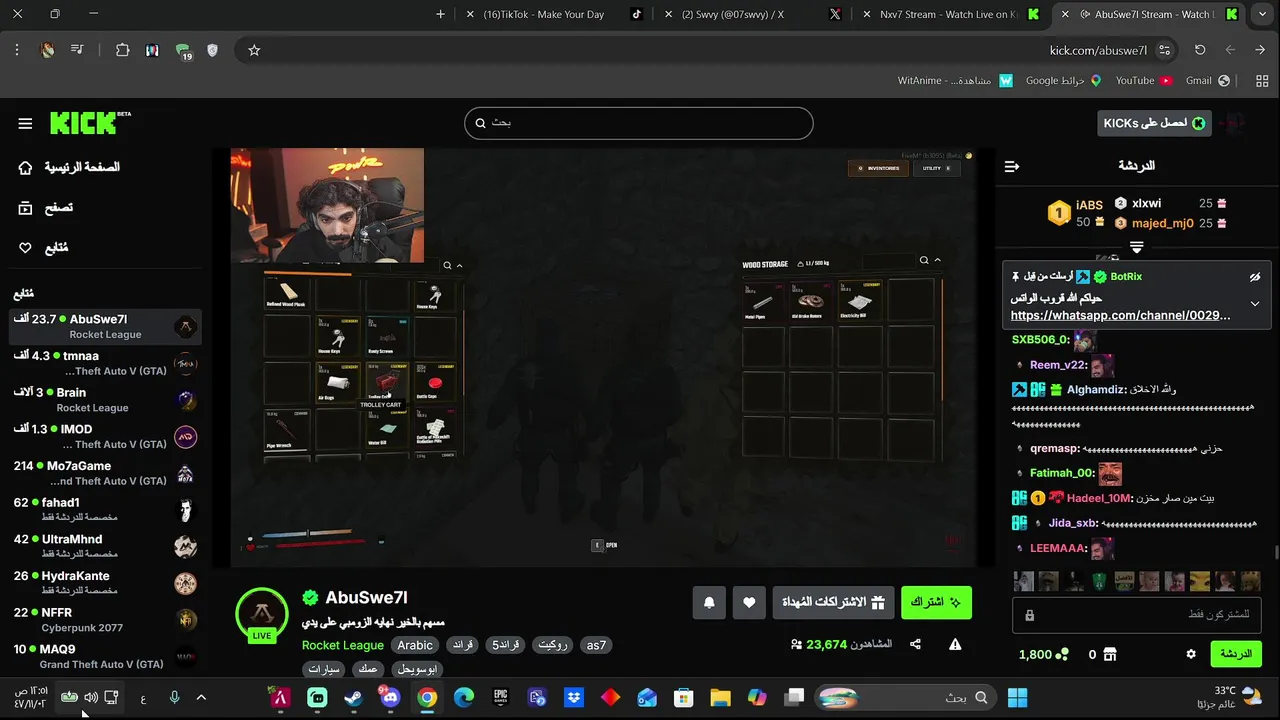Screen dimensions: 1280x720
Task: Click the green chat send button
Action: (x=1236, y=654)
